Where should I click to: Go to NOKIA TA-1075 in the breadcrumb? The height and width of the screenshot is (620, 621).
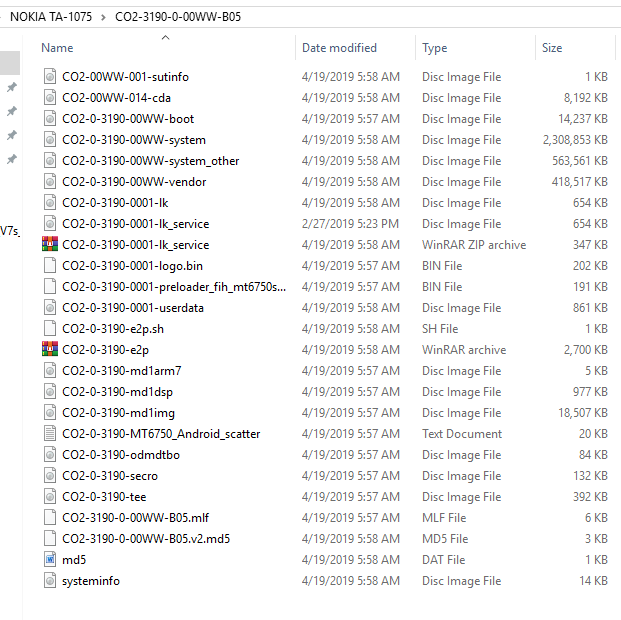(x=51, y=17)
